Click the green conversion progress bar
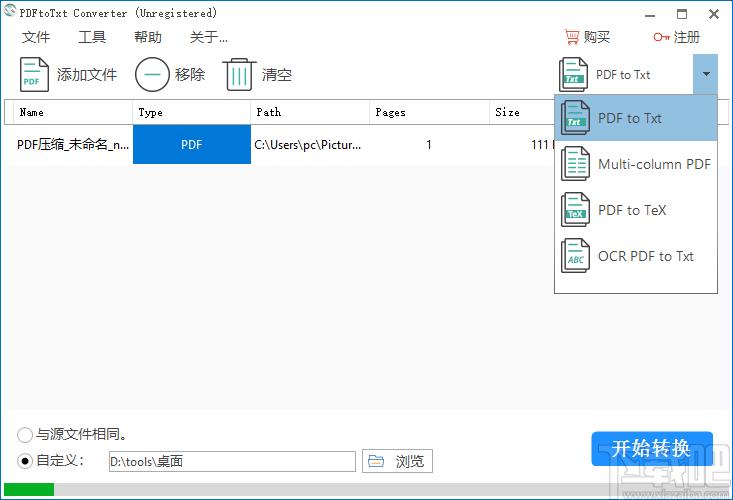The width and height of the screenshot is (733, 500). click(x=29, y=489)
